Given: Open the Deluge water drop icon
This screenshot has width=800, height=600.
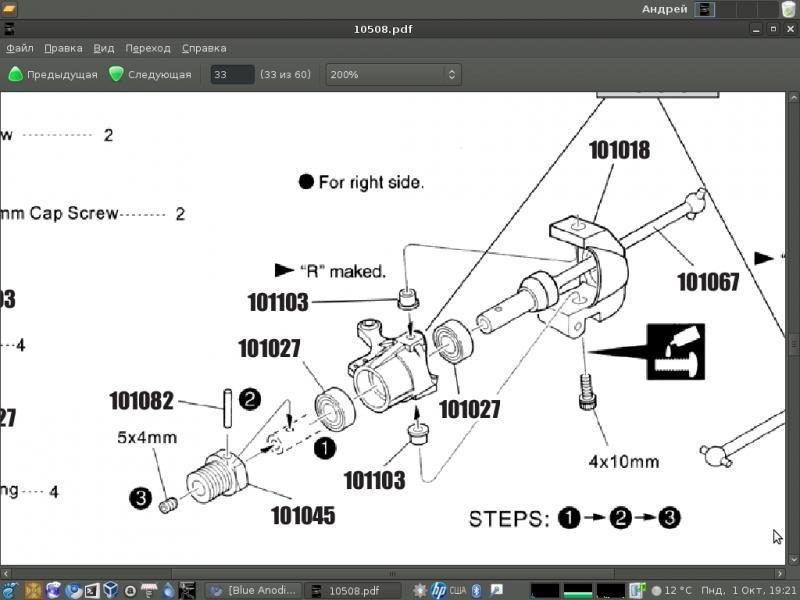Looking at the screenshot, I should pyautogui.click(x=169, y=590).
